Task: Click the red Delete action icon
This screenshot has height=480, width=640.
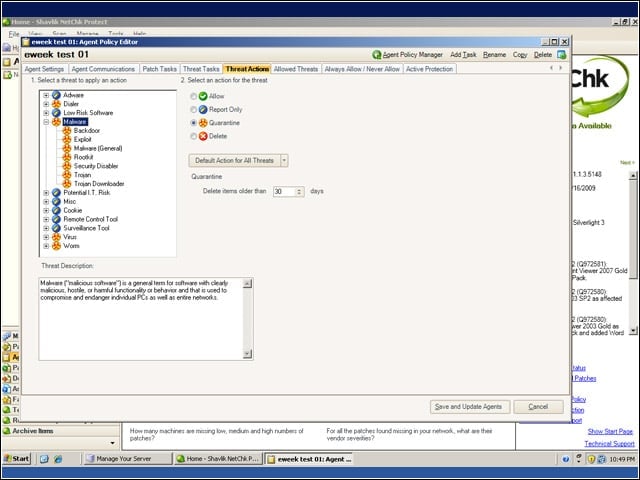Action: (x=203, y=136)
